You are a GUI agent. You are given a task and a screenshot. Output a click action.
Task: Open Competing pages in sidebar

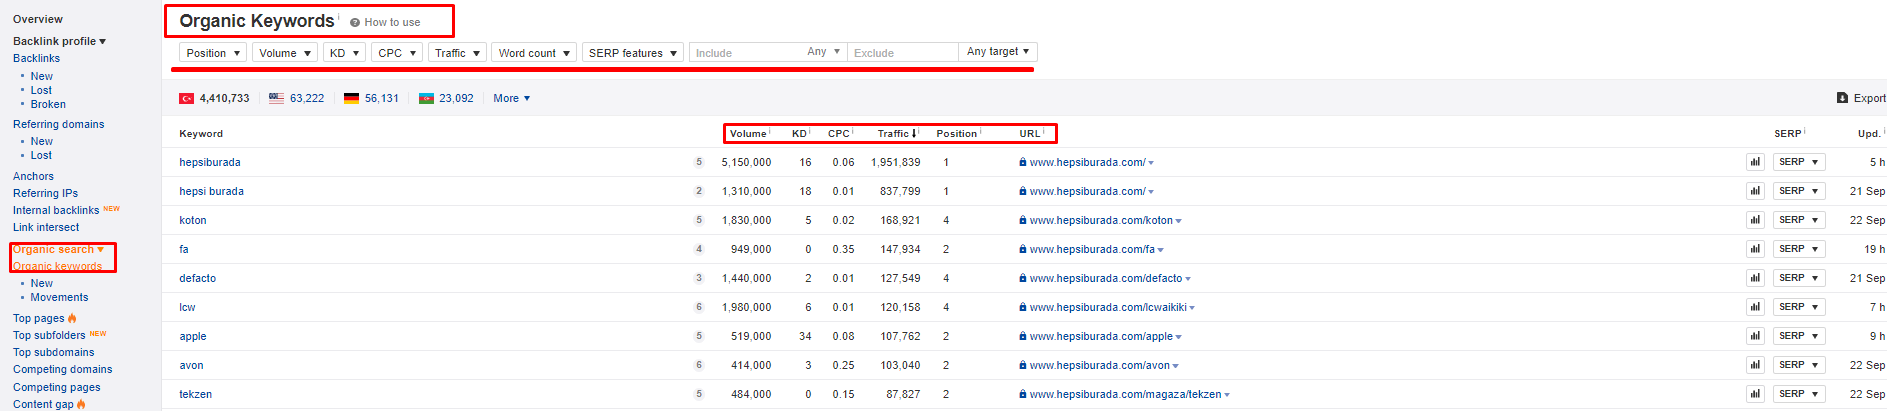click(x=57, y=387)
